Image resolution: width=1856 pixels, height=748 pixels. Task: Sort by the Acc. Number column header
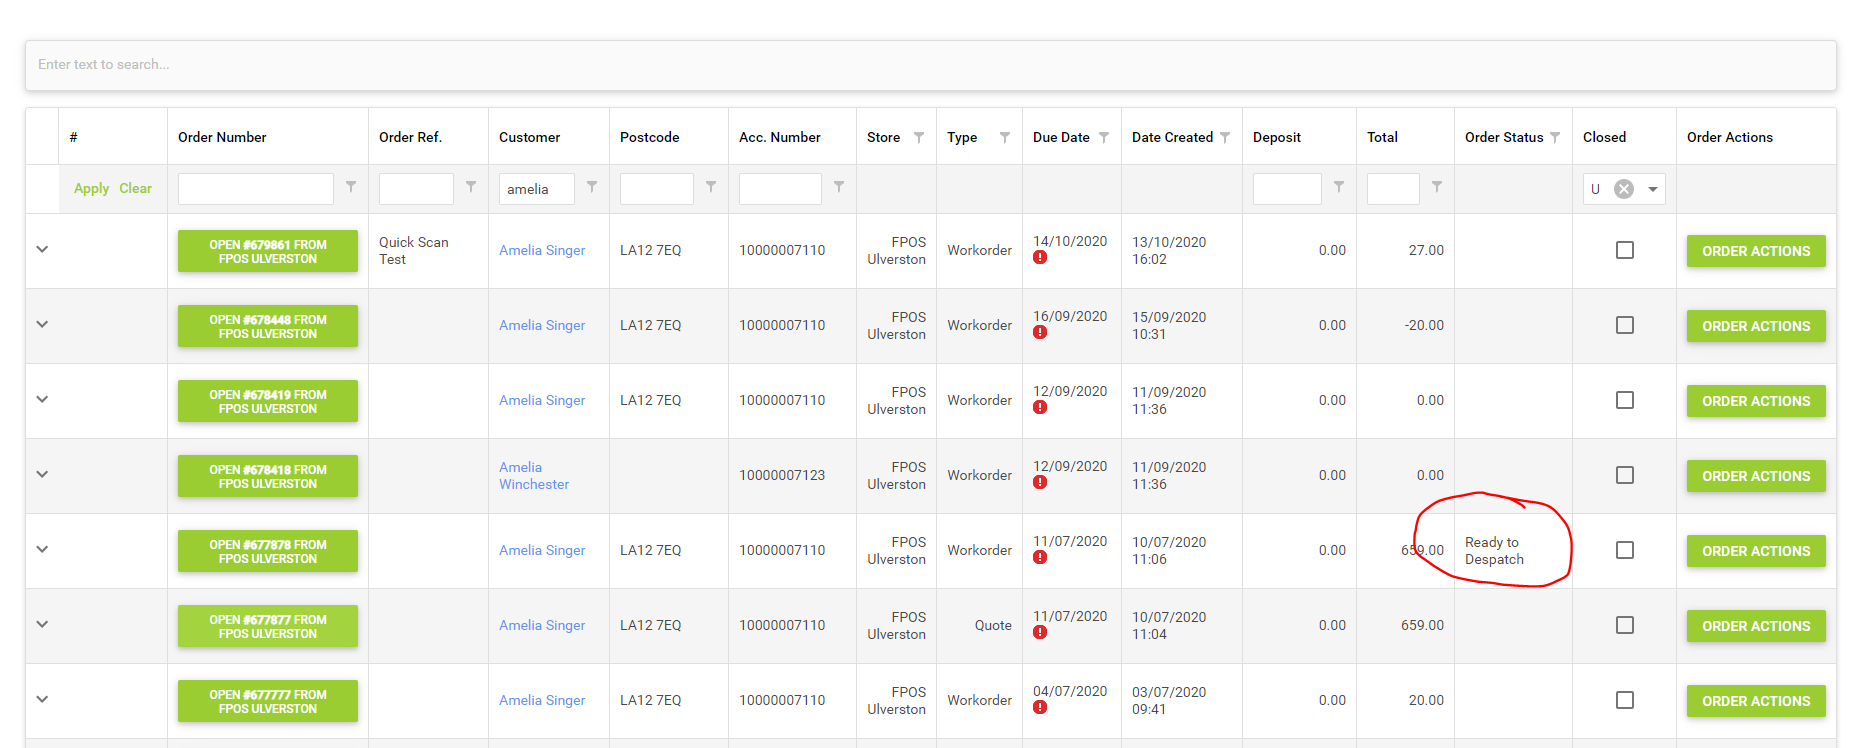tap(780, 137)
